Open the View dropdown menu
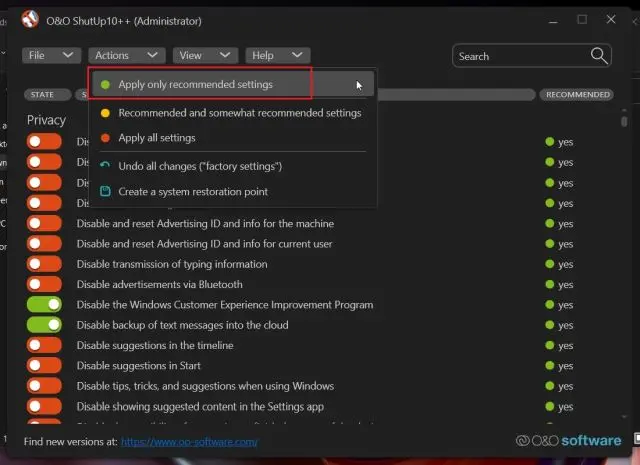Image resolution: width=640 pixels, height=465 pixels. click(x=205, y=55)
